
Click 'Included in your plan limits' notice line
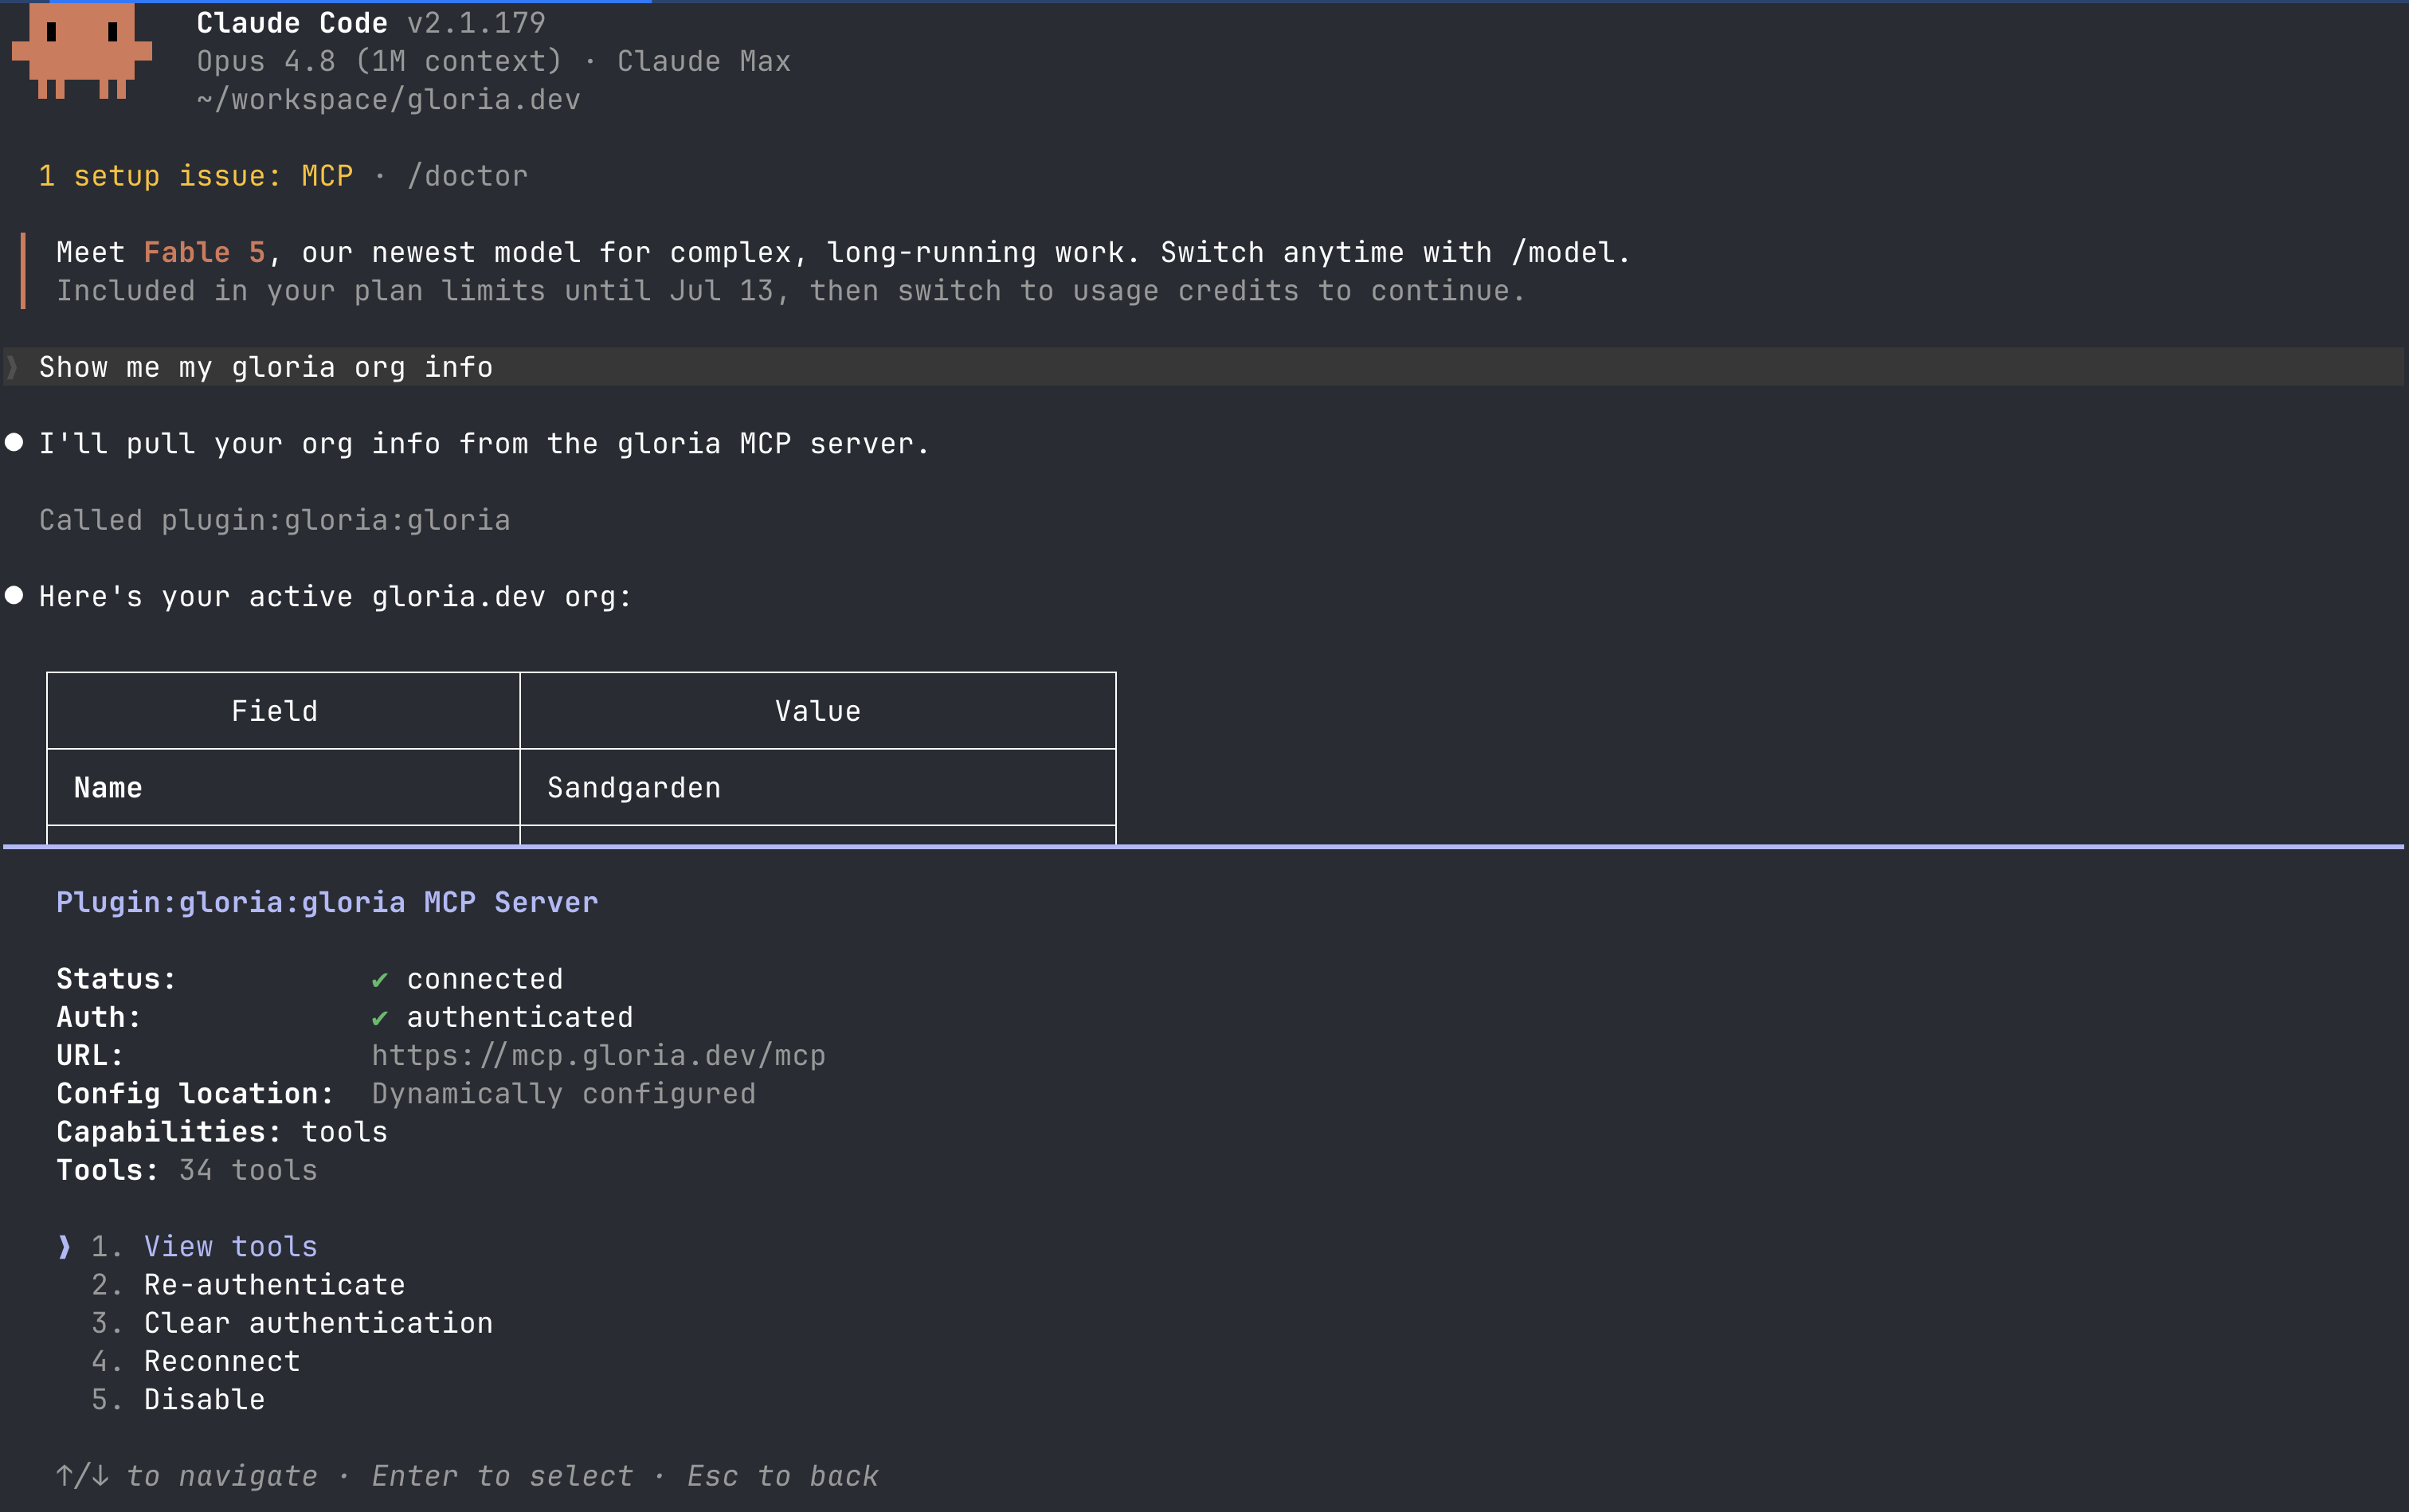(x=790, y=291)
